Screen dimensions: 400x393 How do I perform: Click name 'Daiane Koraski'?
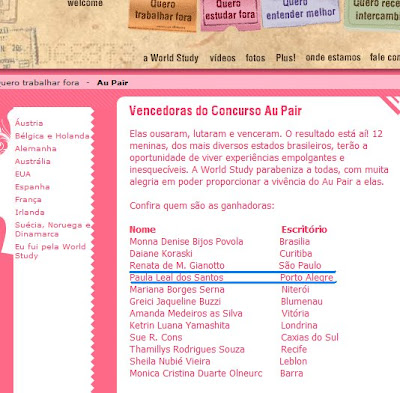click(x=161, y=254)
